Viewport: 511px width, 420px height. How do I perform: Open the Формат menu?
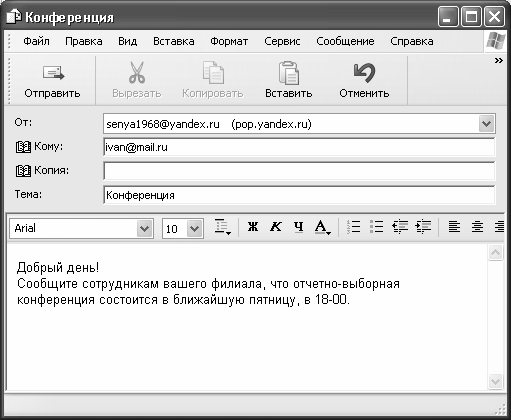[x=229, y=41]
